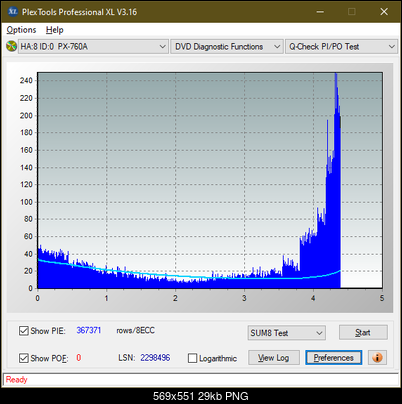The image size is (402, 404).
Task: Click the PlexTools XL app icon
Action: [13, 12]
